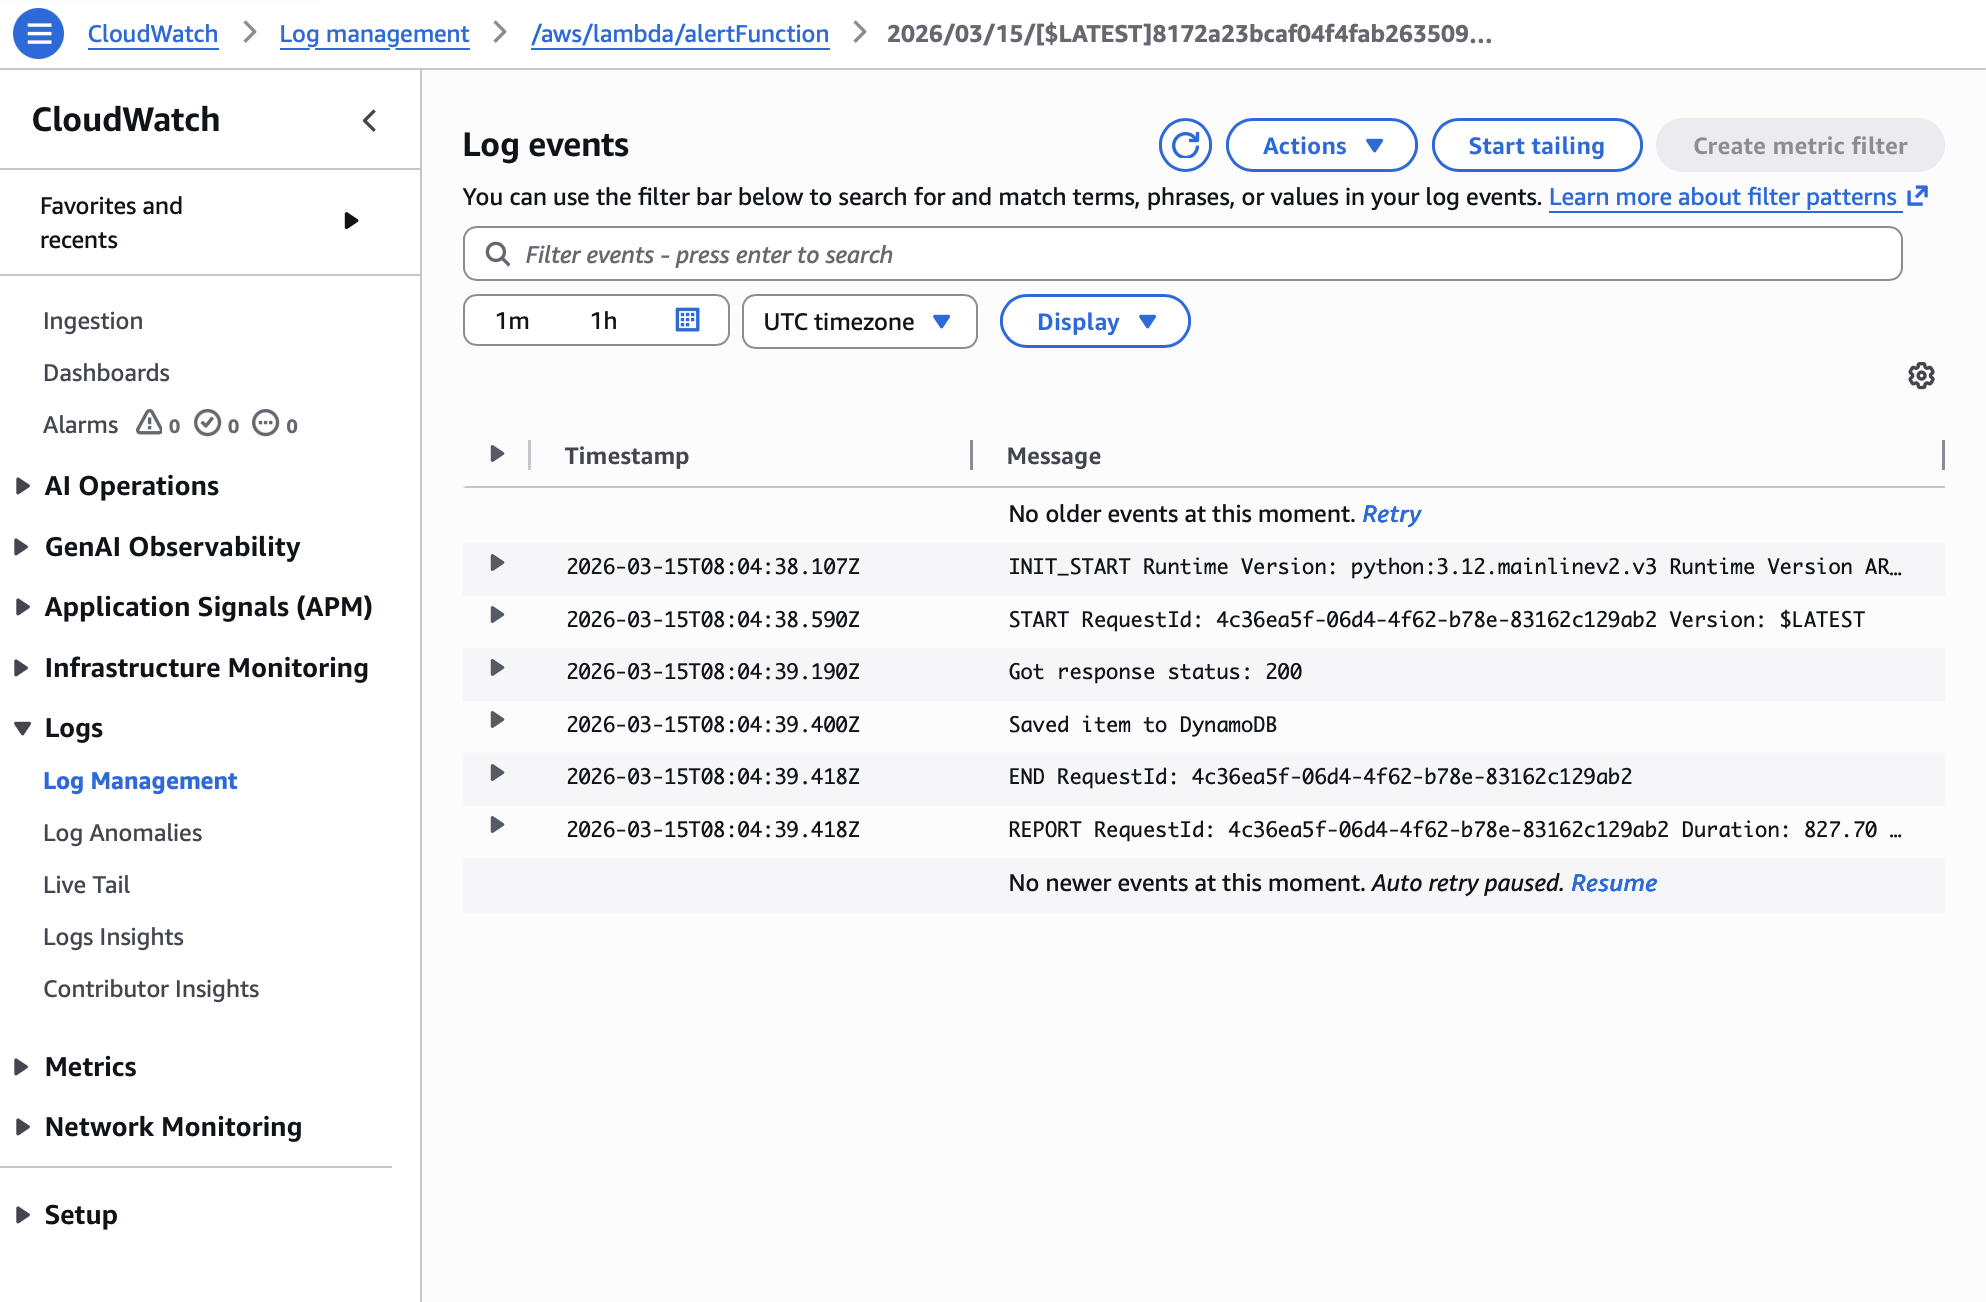Open CloudWatch breadcrumb link

coord(153,33)
